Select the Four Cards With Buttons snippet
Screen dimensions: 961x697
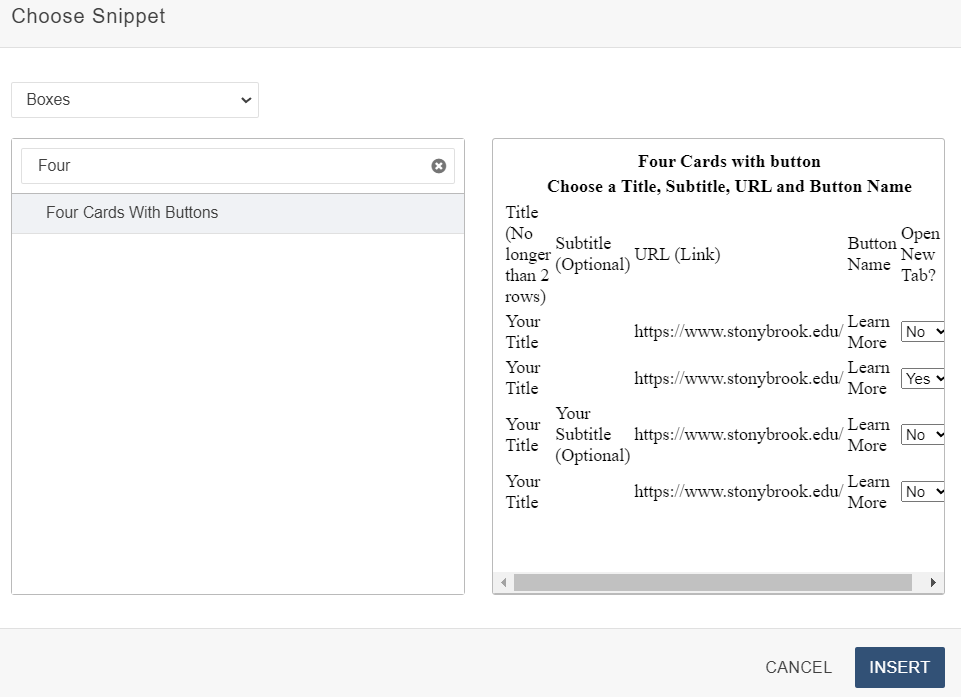tap(132, 213)
